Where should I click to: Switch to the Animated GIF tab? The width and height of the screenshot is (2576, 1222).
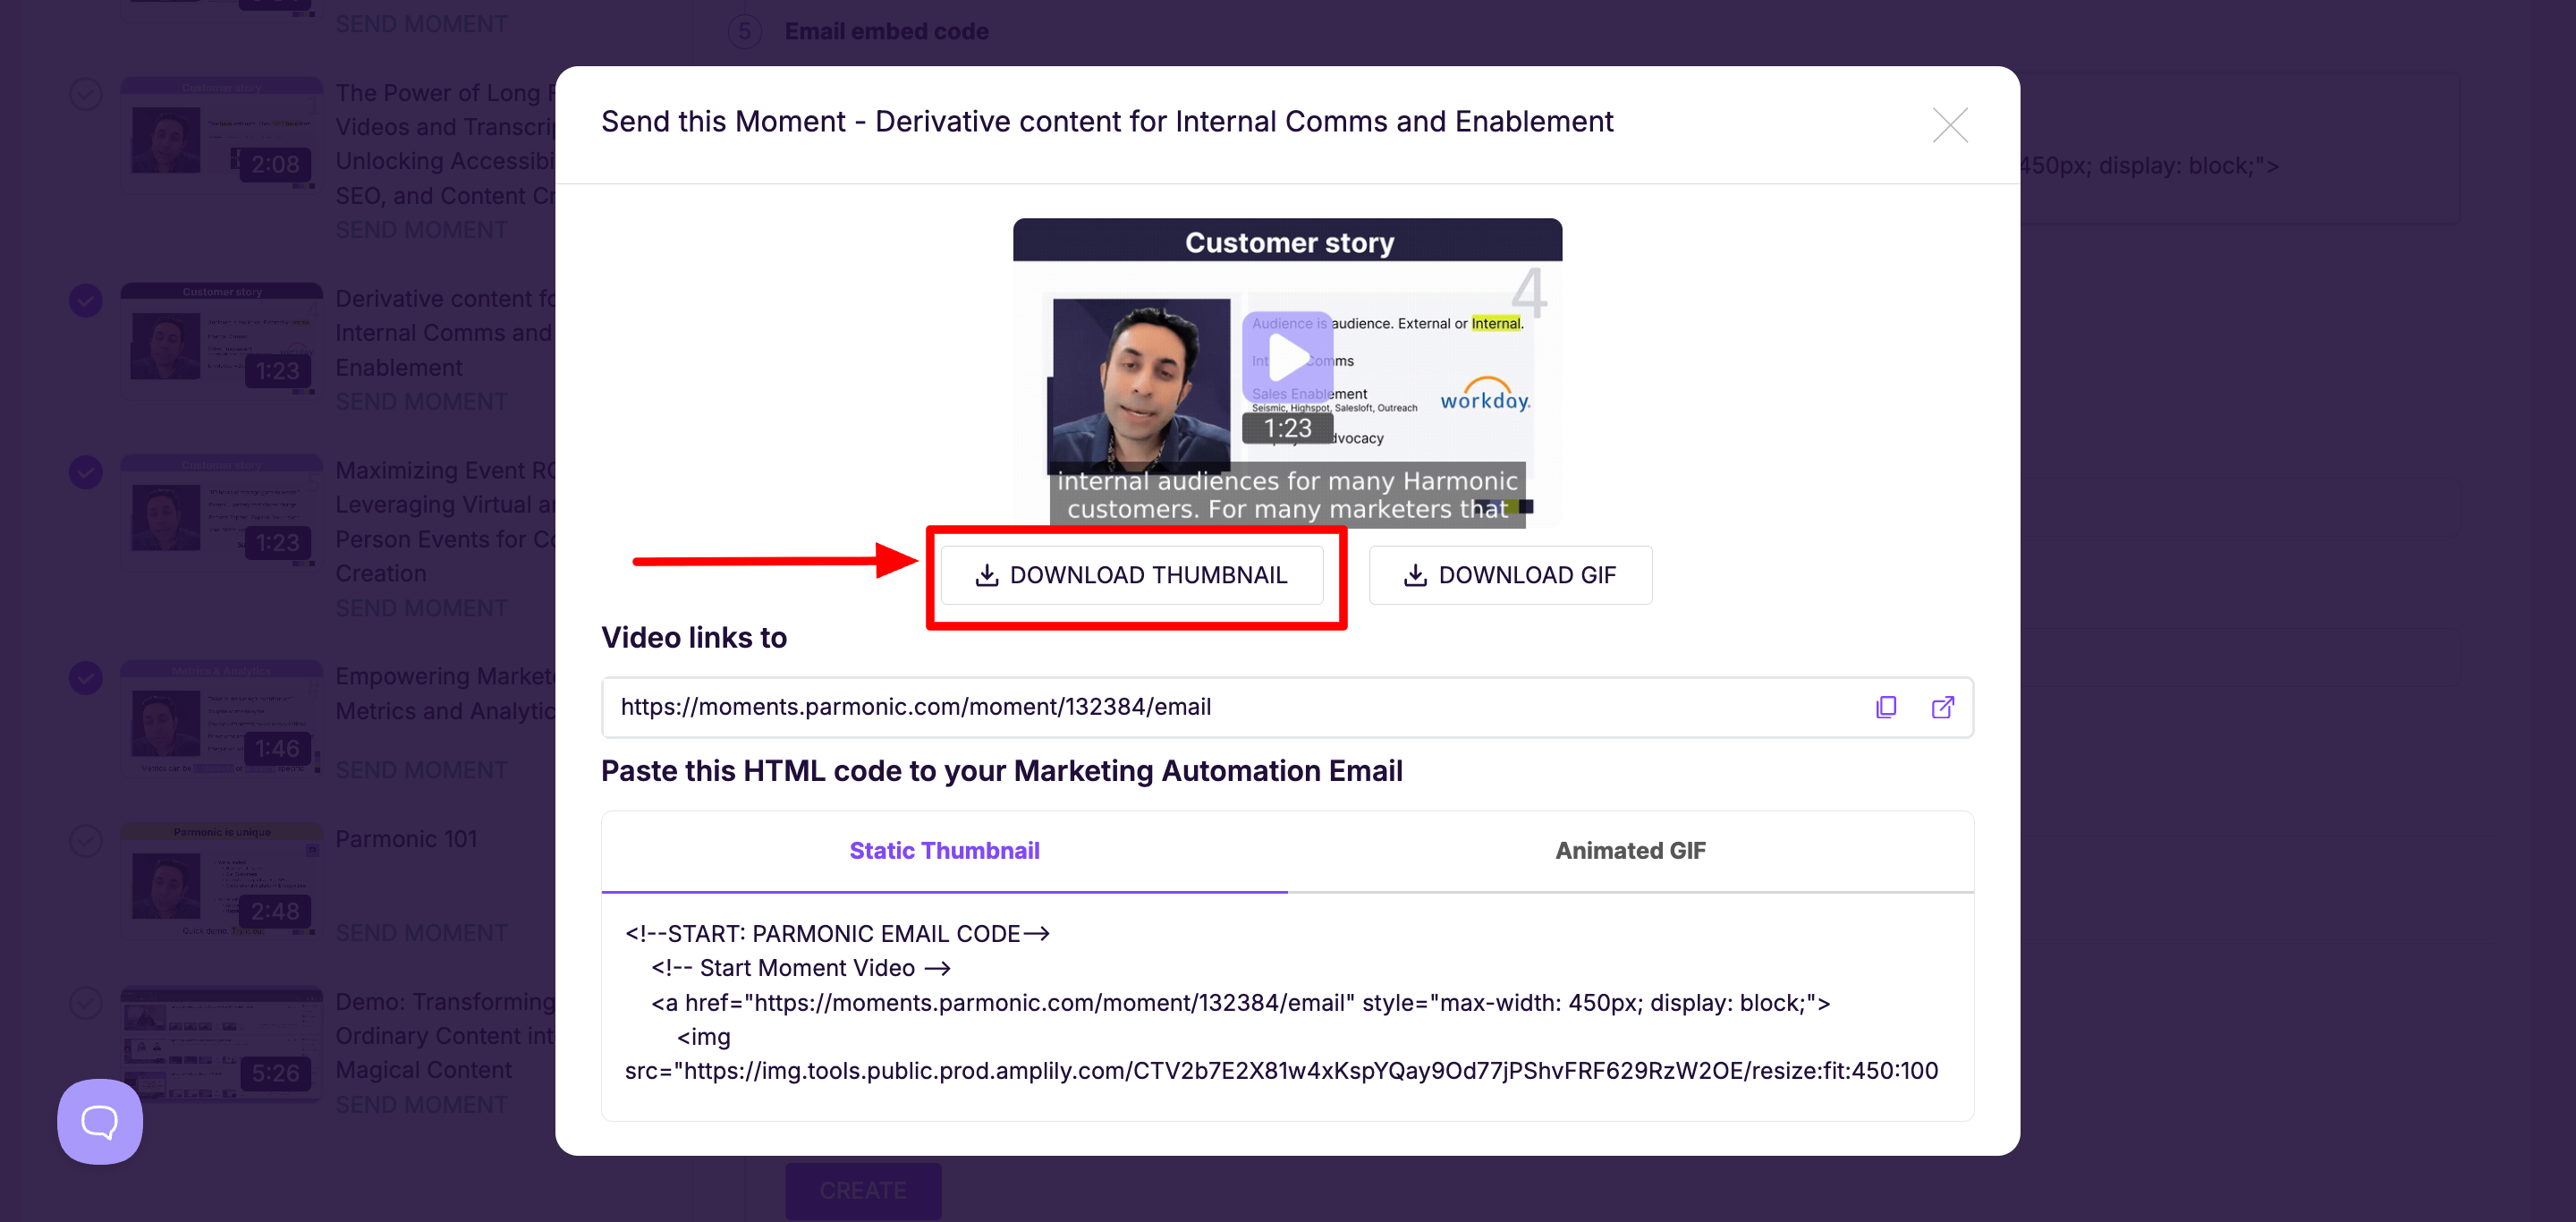click(1630, 850)
